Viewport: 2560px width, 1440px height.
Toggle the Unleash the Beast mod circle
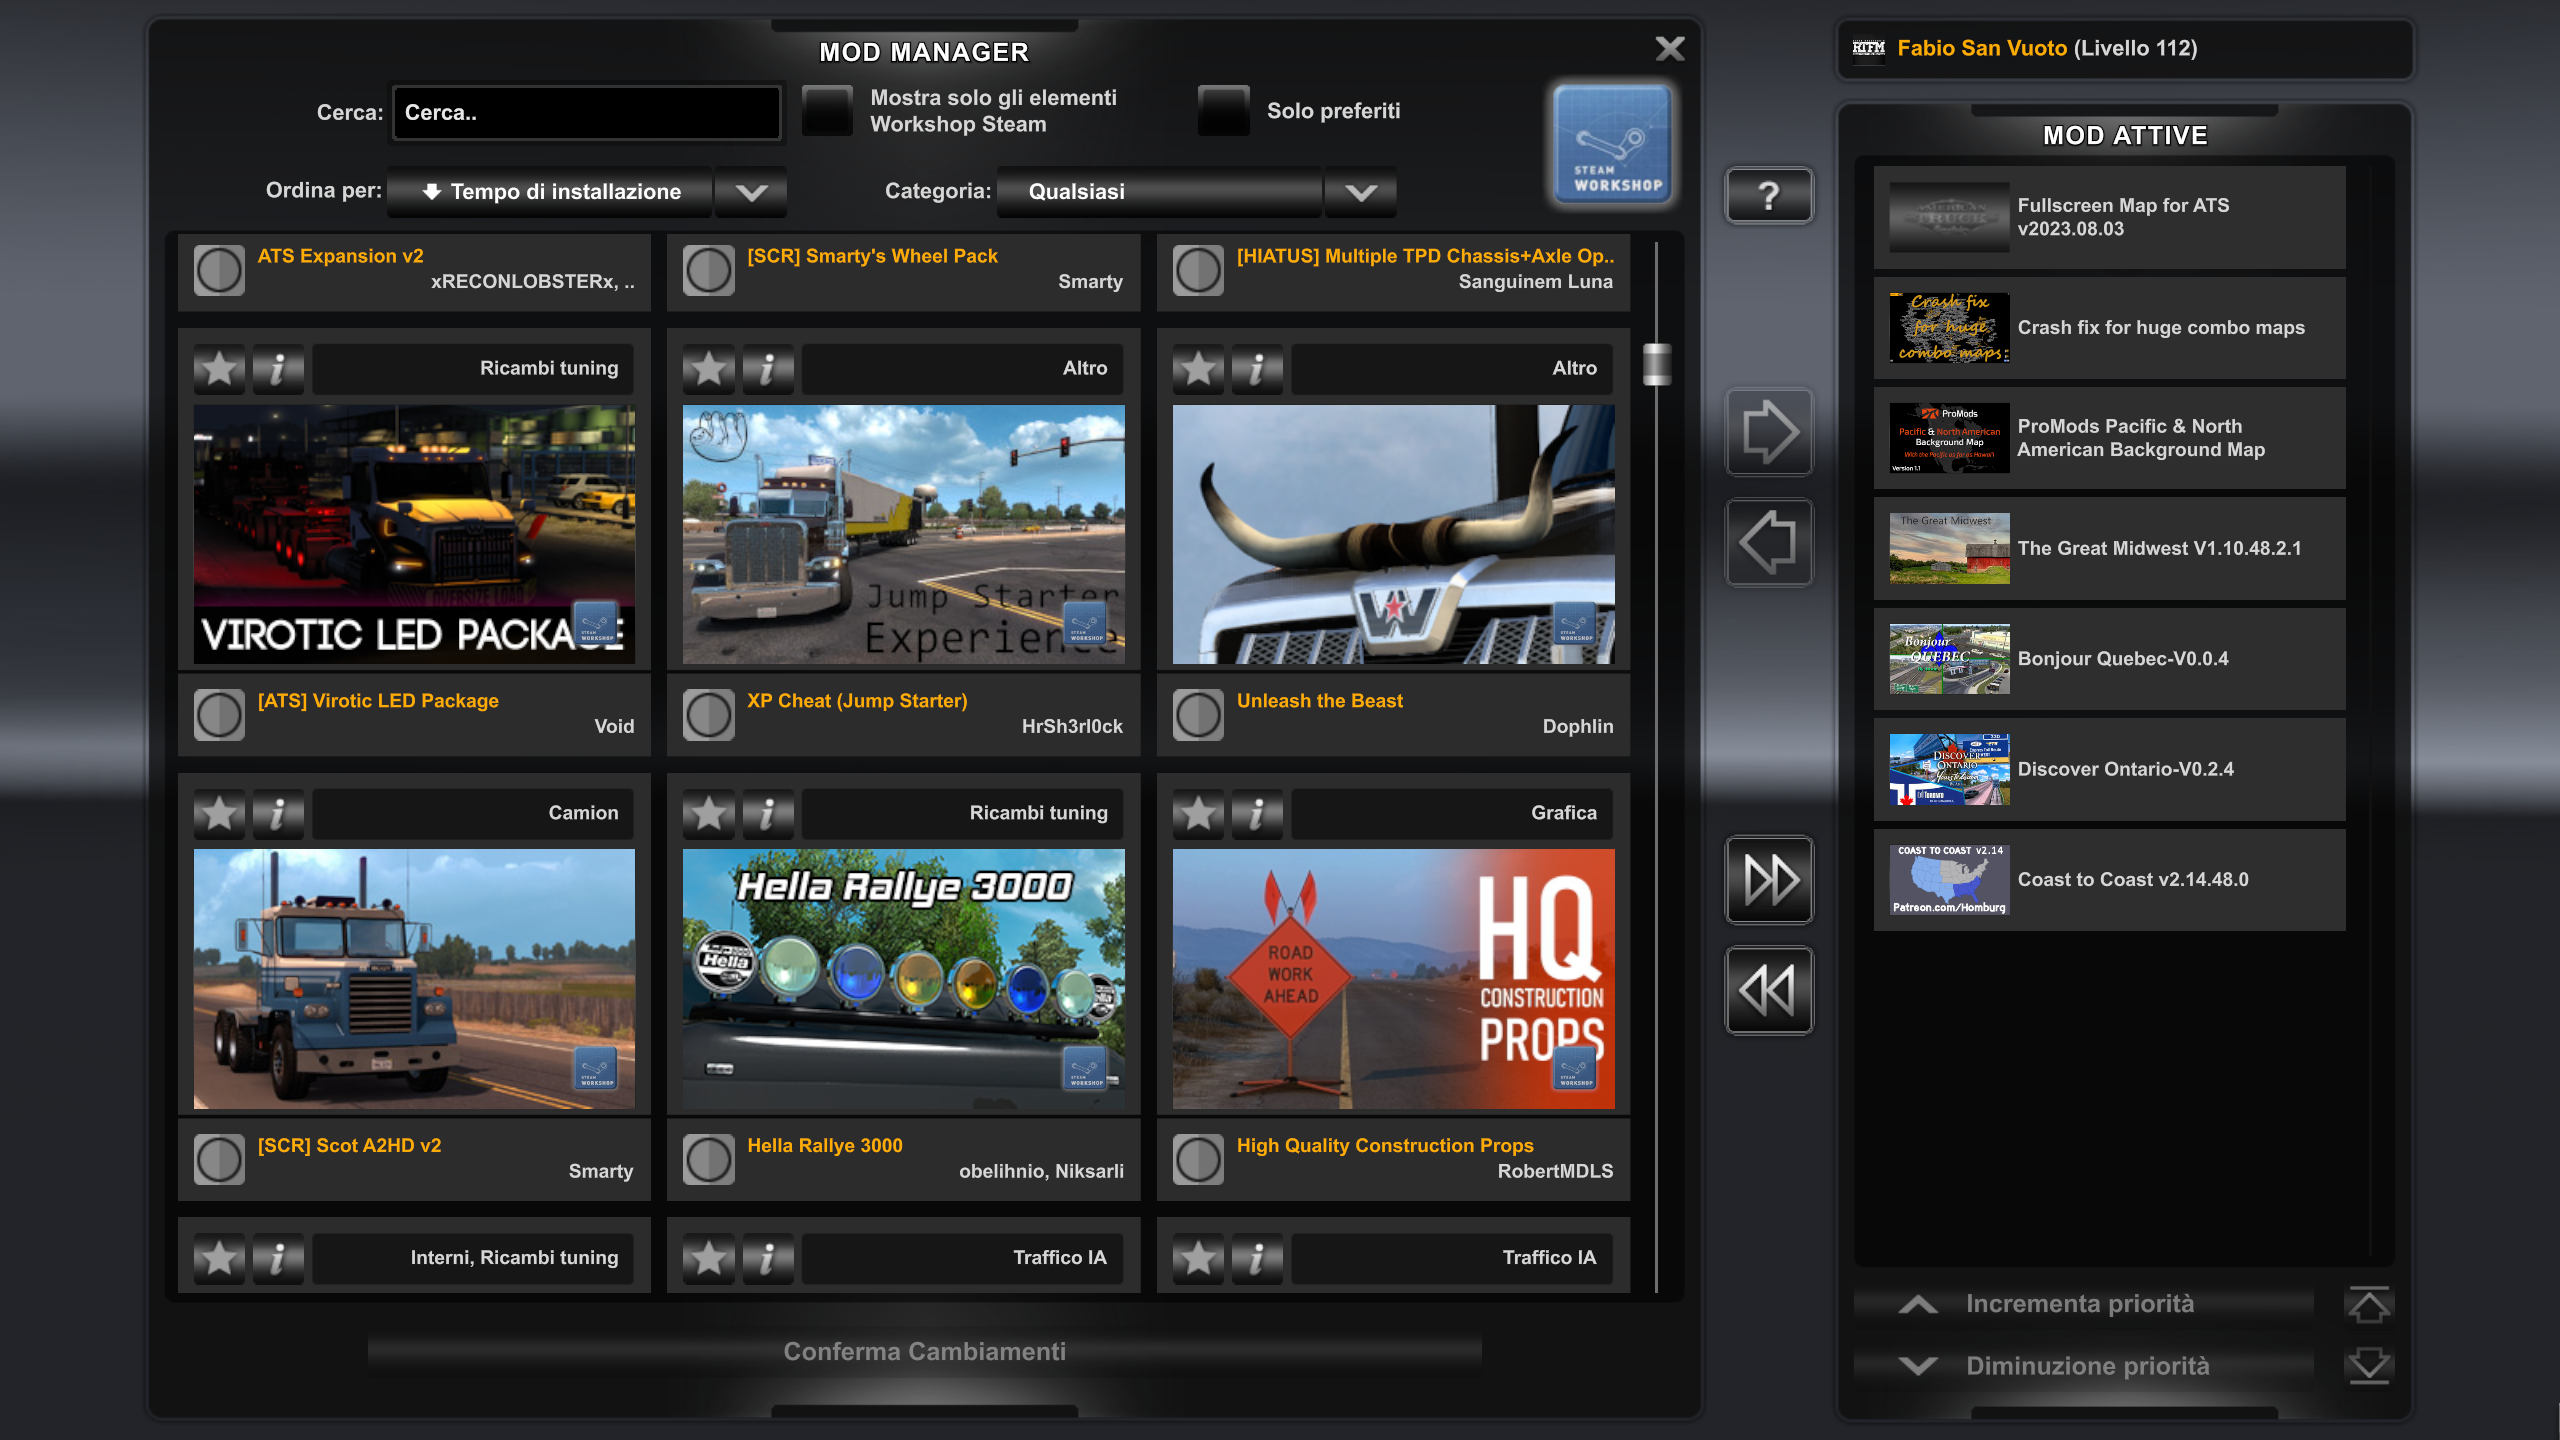click(1198, 714)
